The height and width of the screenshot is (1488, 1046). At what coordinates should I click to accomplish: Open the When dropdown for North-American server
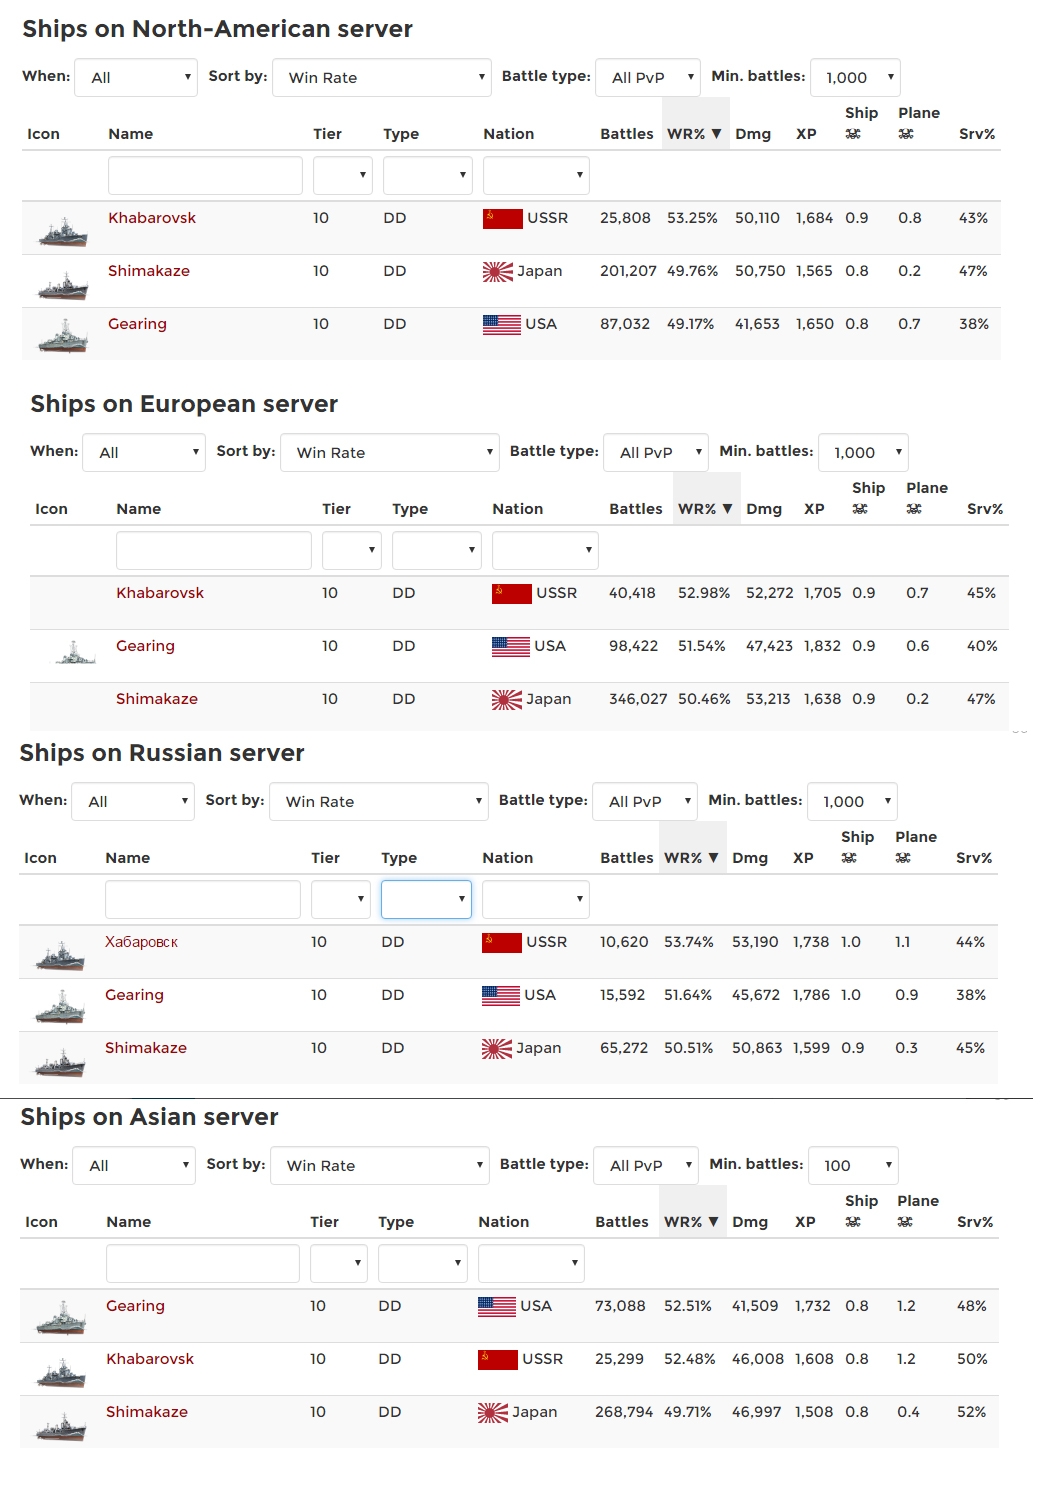pos(137,77)
